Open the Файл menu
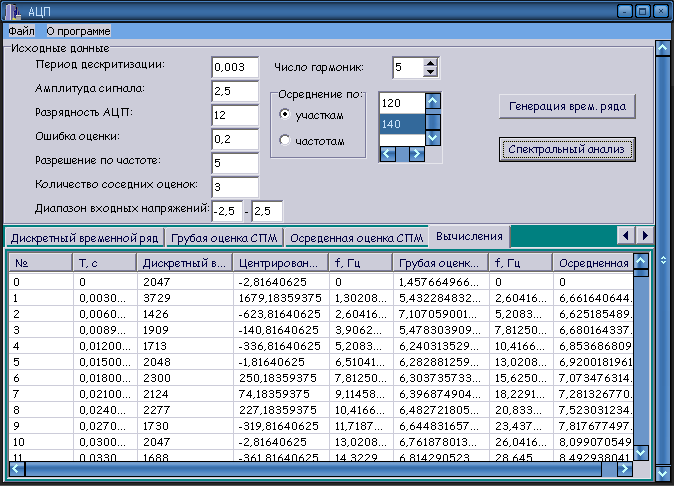This screenshot has height=486, width=674. (21, 31)
